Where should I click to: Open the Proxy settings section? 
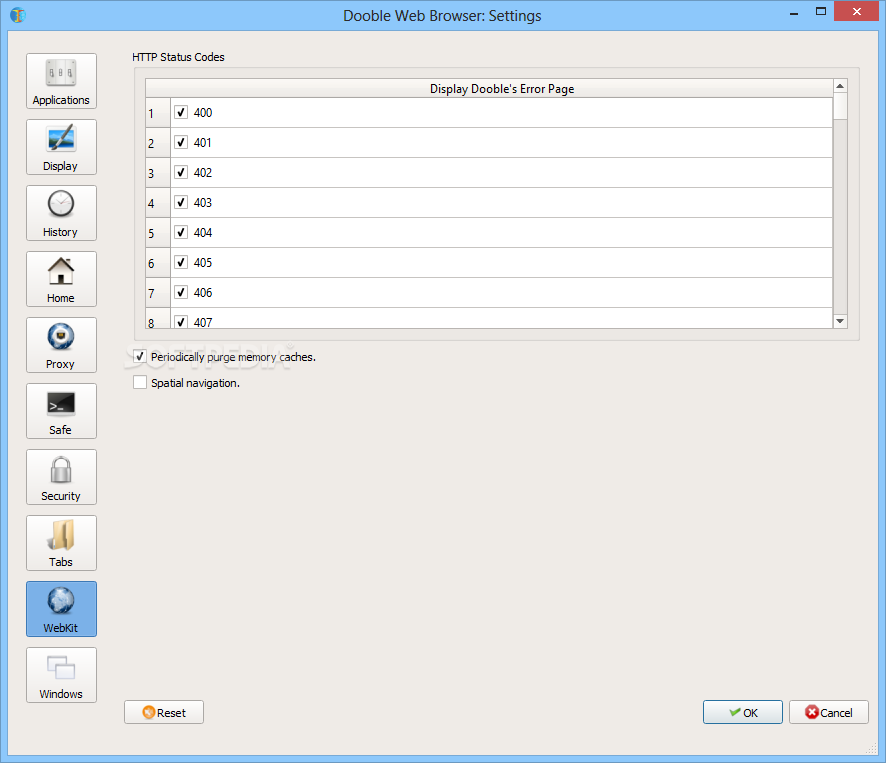(x=61, y=345)
